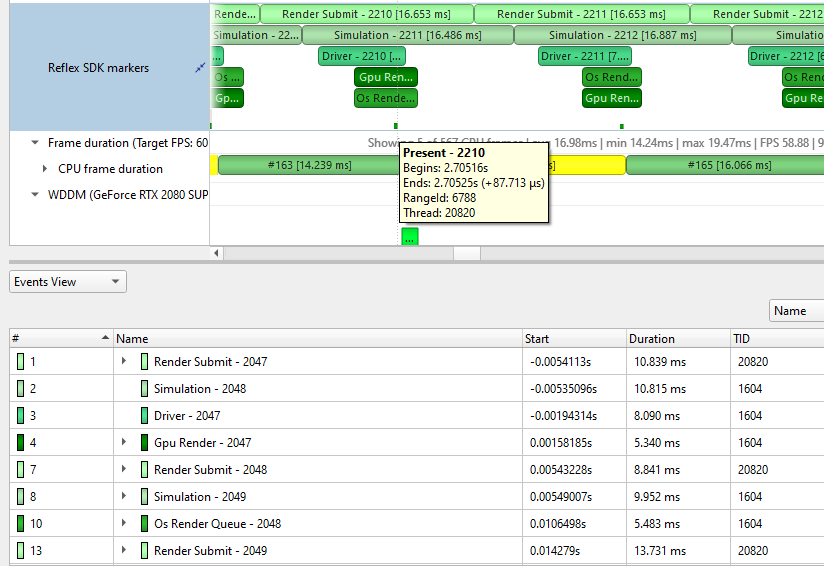Select the Render Submit - 2210 timeline range
824x566 pixels.
pos(366,14)
